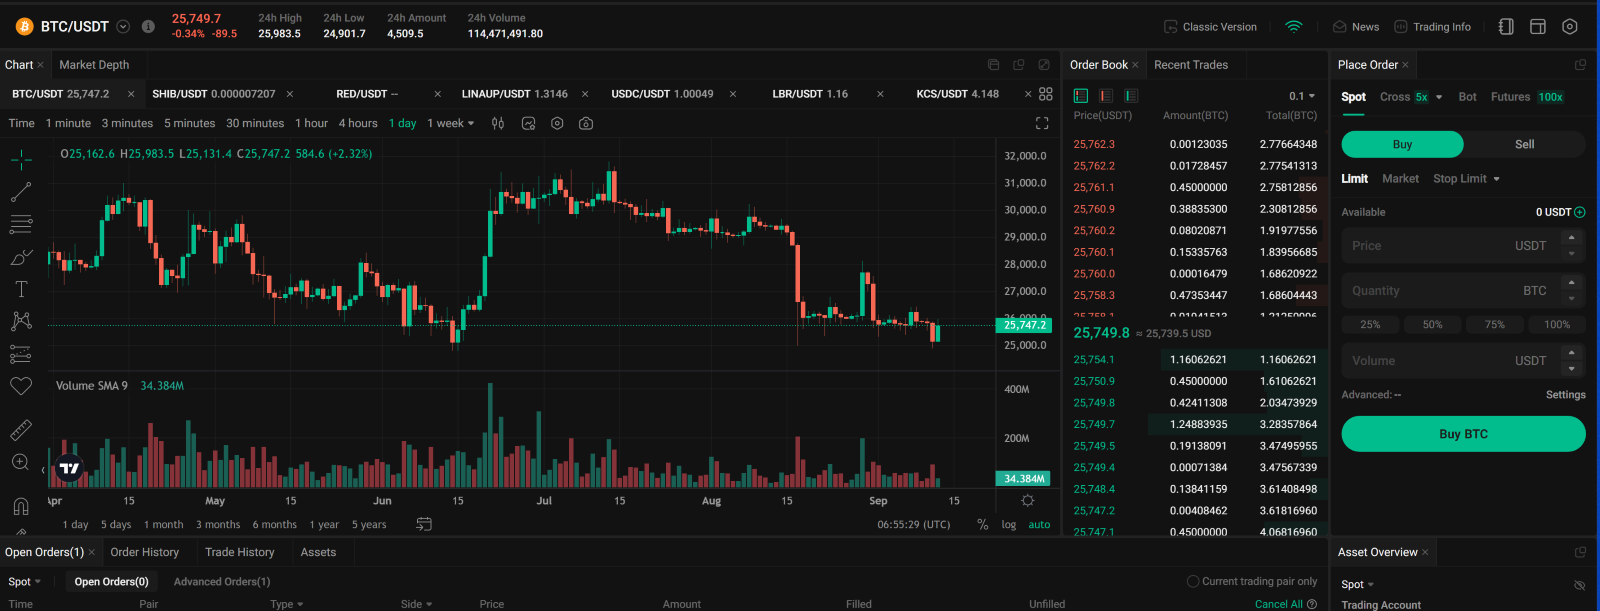
Task: Show sell orders only order book view
Action: (x=1106, y=96)
